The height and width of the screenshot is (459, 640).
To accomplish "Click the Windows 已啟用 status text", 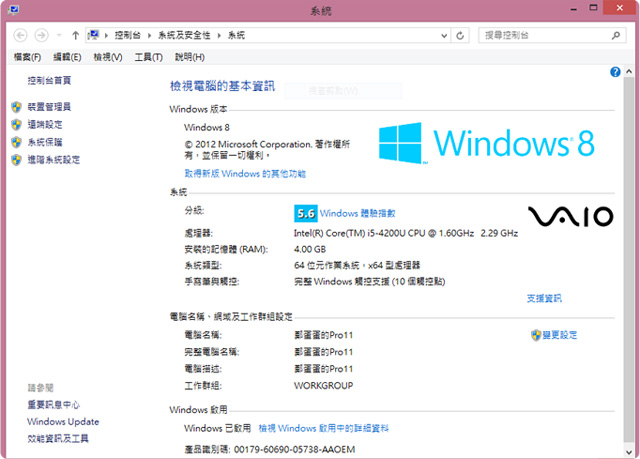I will (218, 428).
